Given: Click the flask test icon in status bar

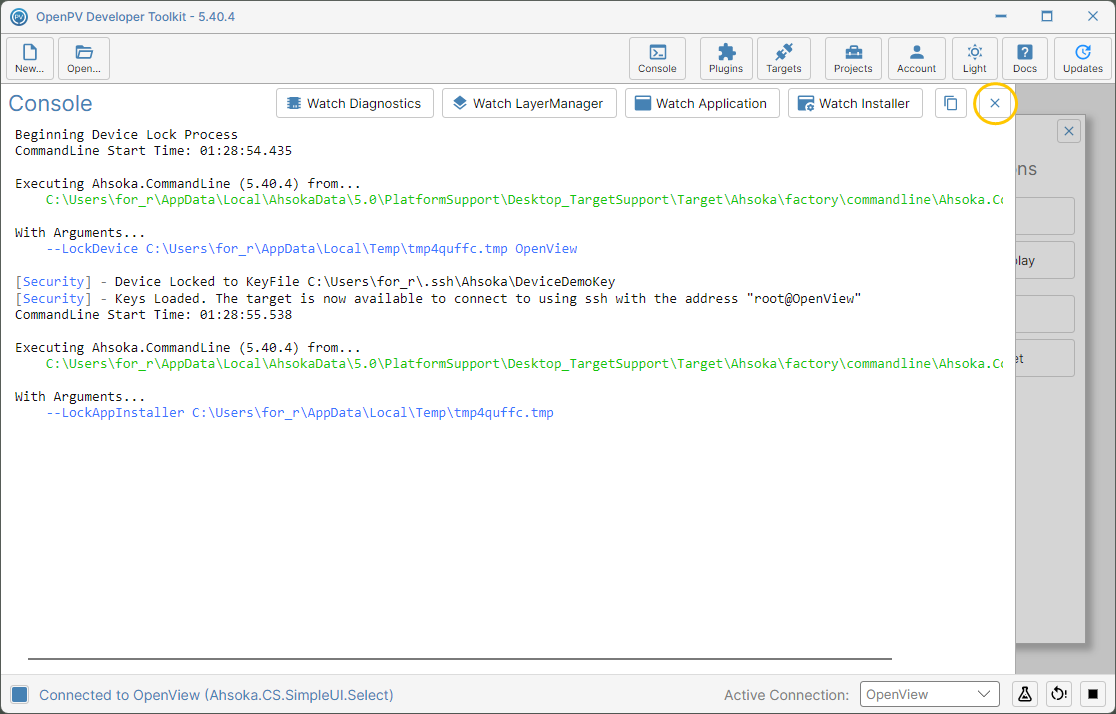Looking at the screenshot, I should coord(1025,694).
